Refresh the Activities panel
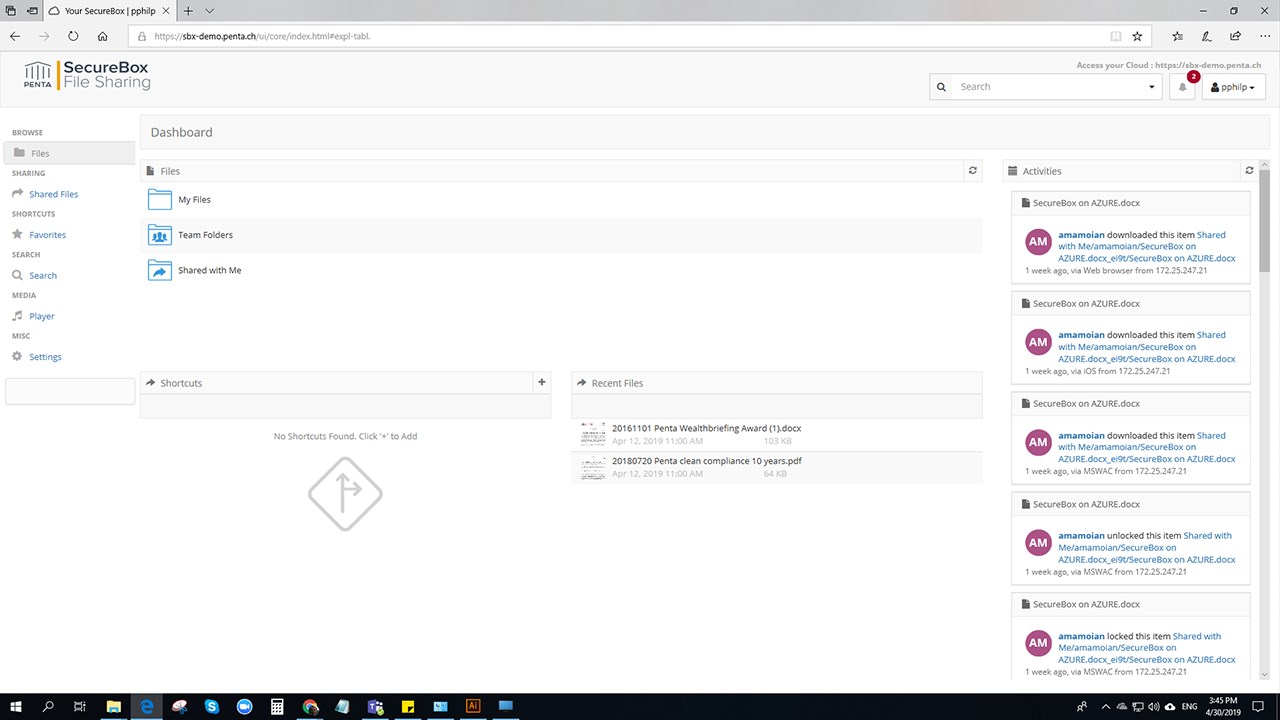 click(1249, 171)
